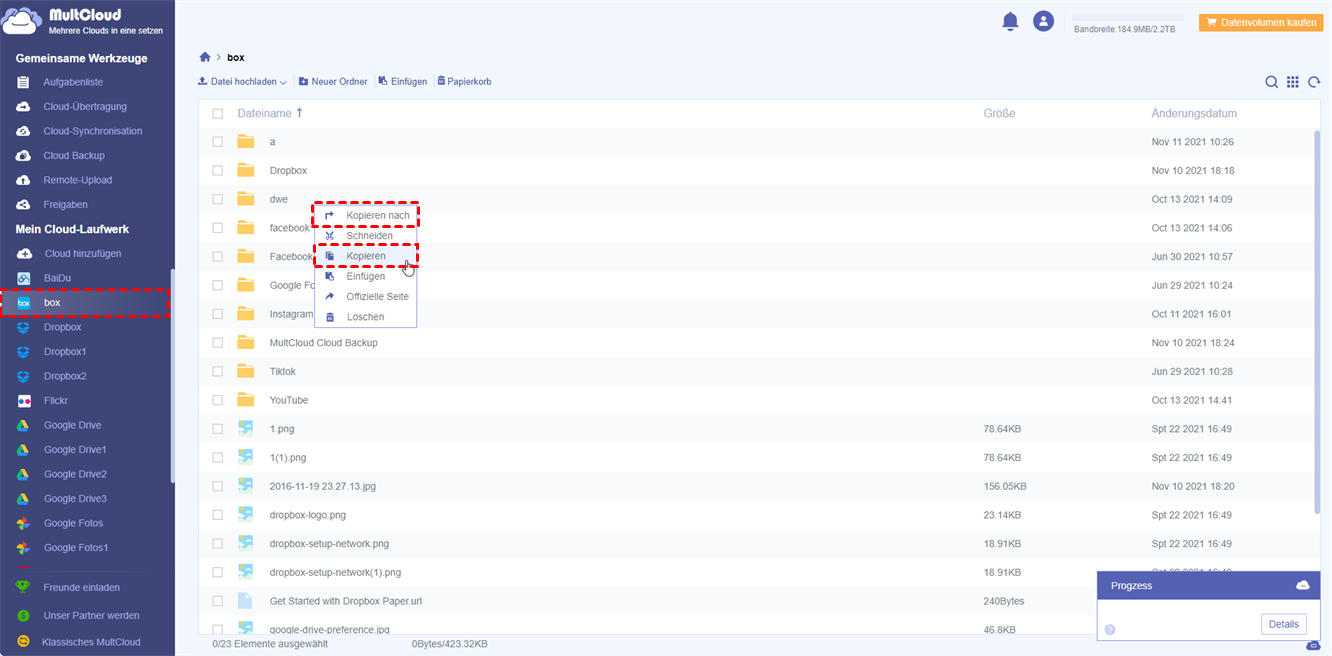
Task: Select Google Fotos1 in sidebar
Action: pos(76,548)
